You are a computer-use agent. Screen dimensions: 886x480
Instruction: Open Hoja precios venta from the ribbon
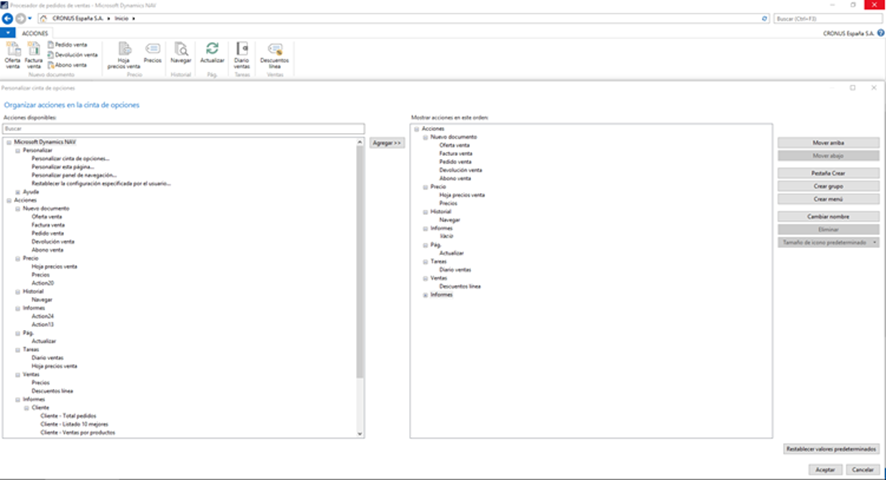(x=124, y=55)
